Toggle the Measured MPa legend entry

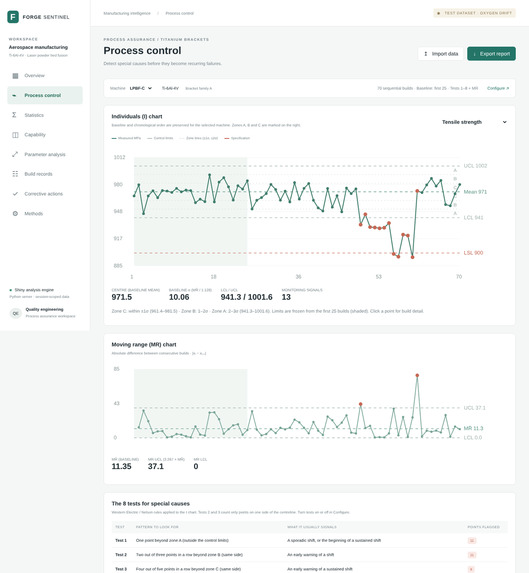click(x=126, y=138)
